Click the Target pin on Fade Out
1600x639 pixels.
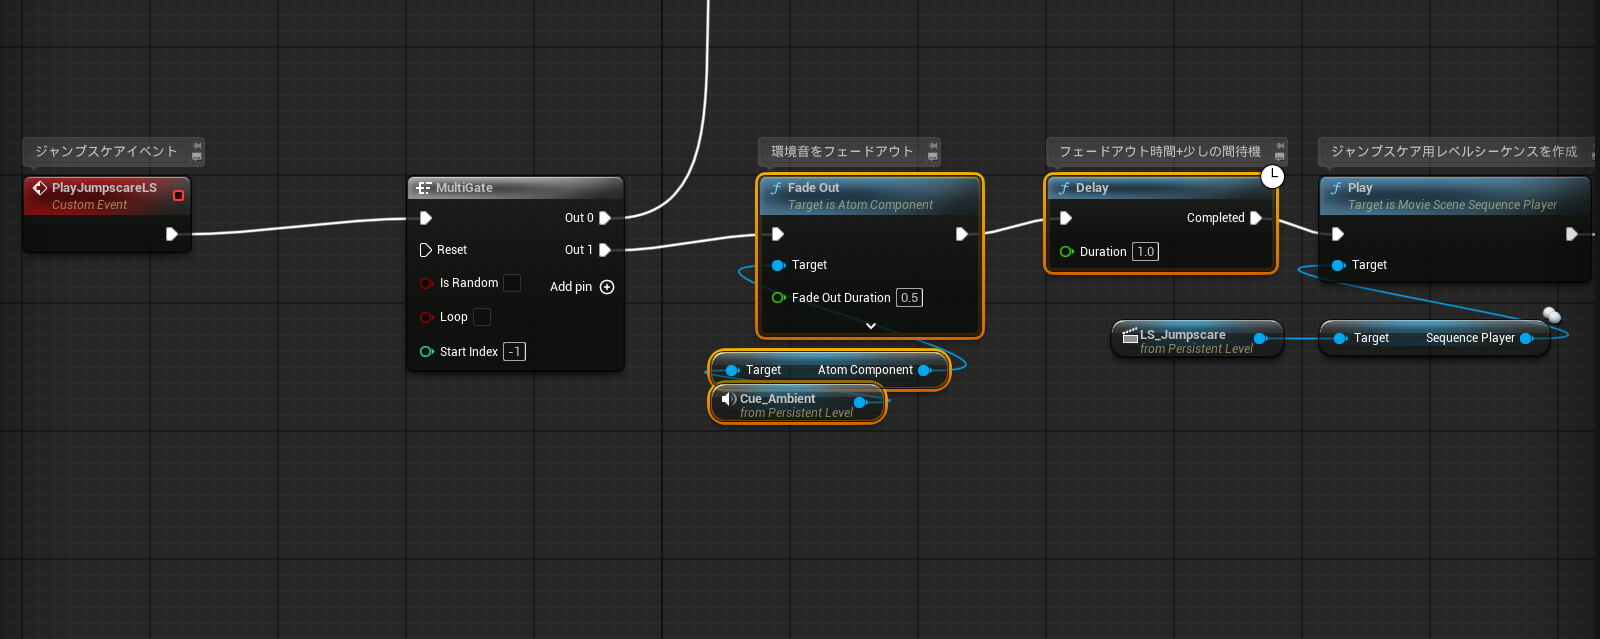pyautogui.click(x=779, y=265)
